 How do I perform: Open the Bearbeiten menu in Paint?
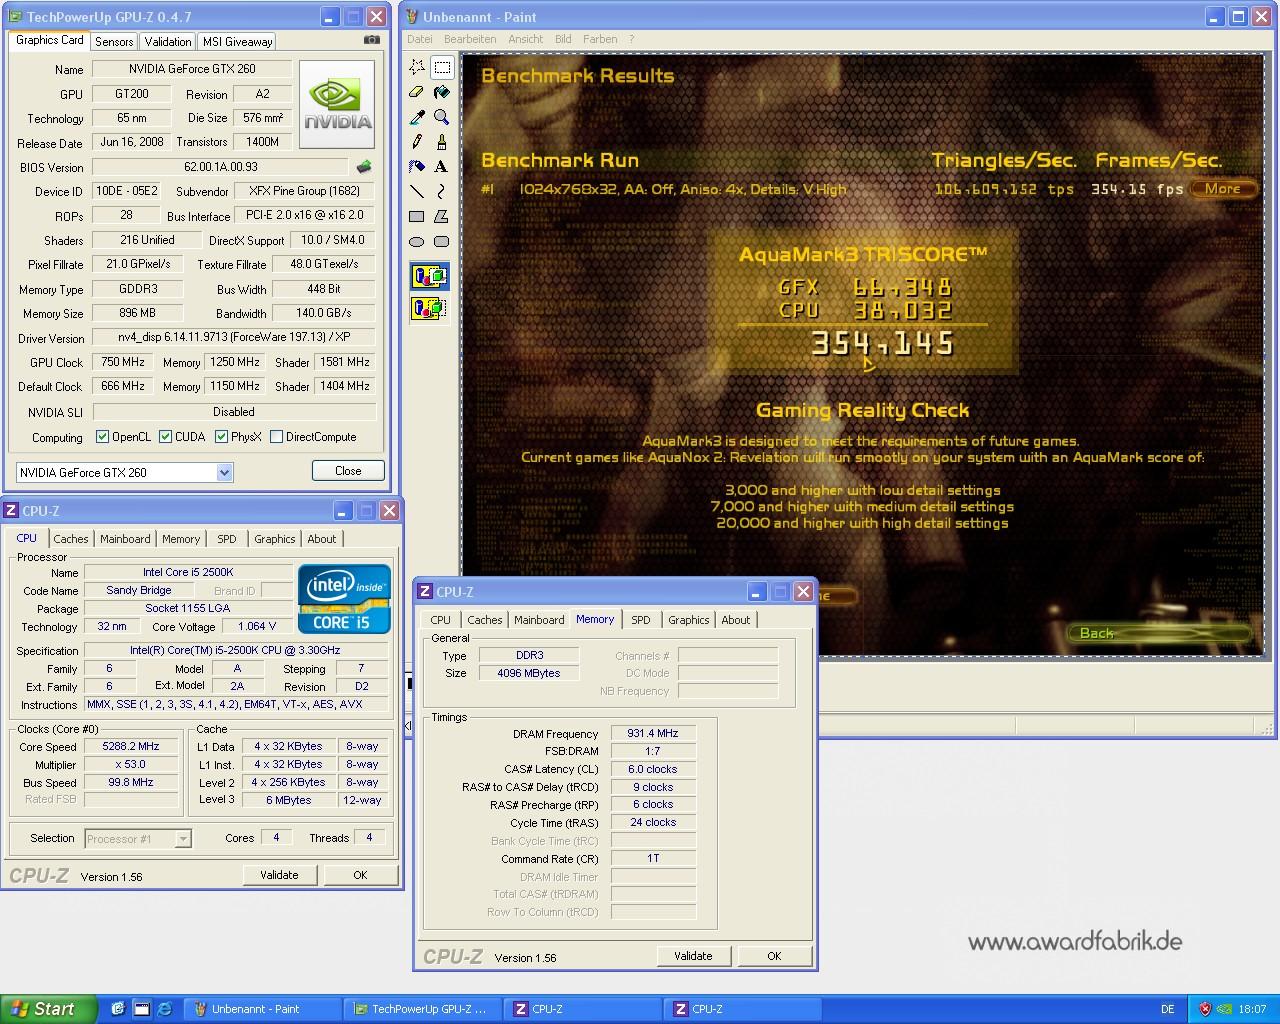pos(470,39)
